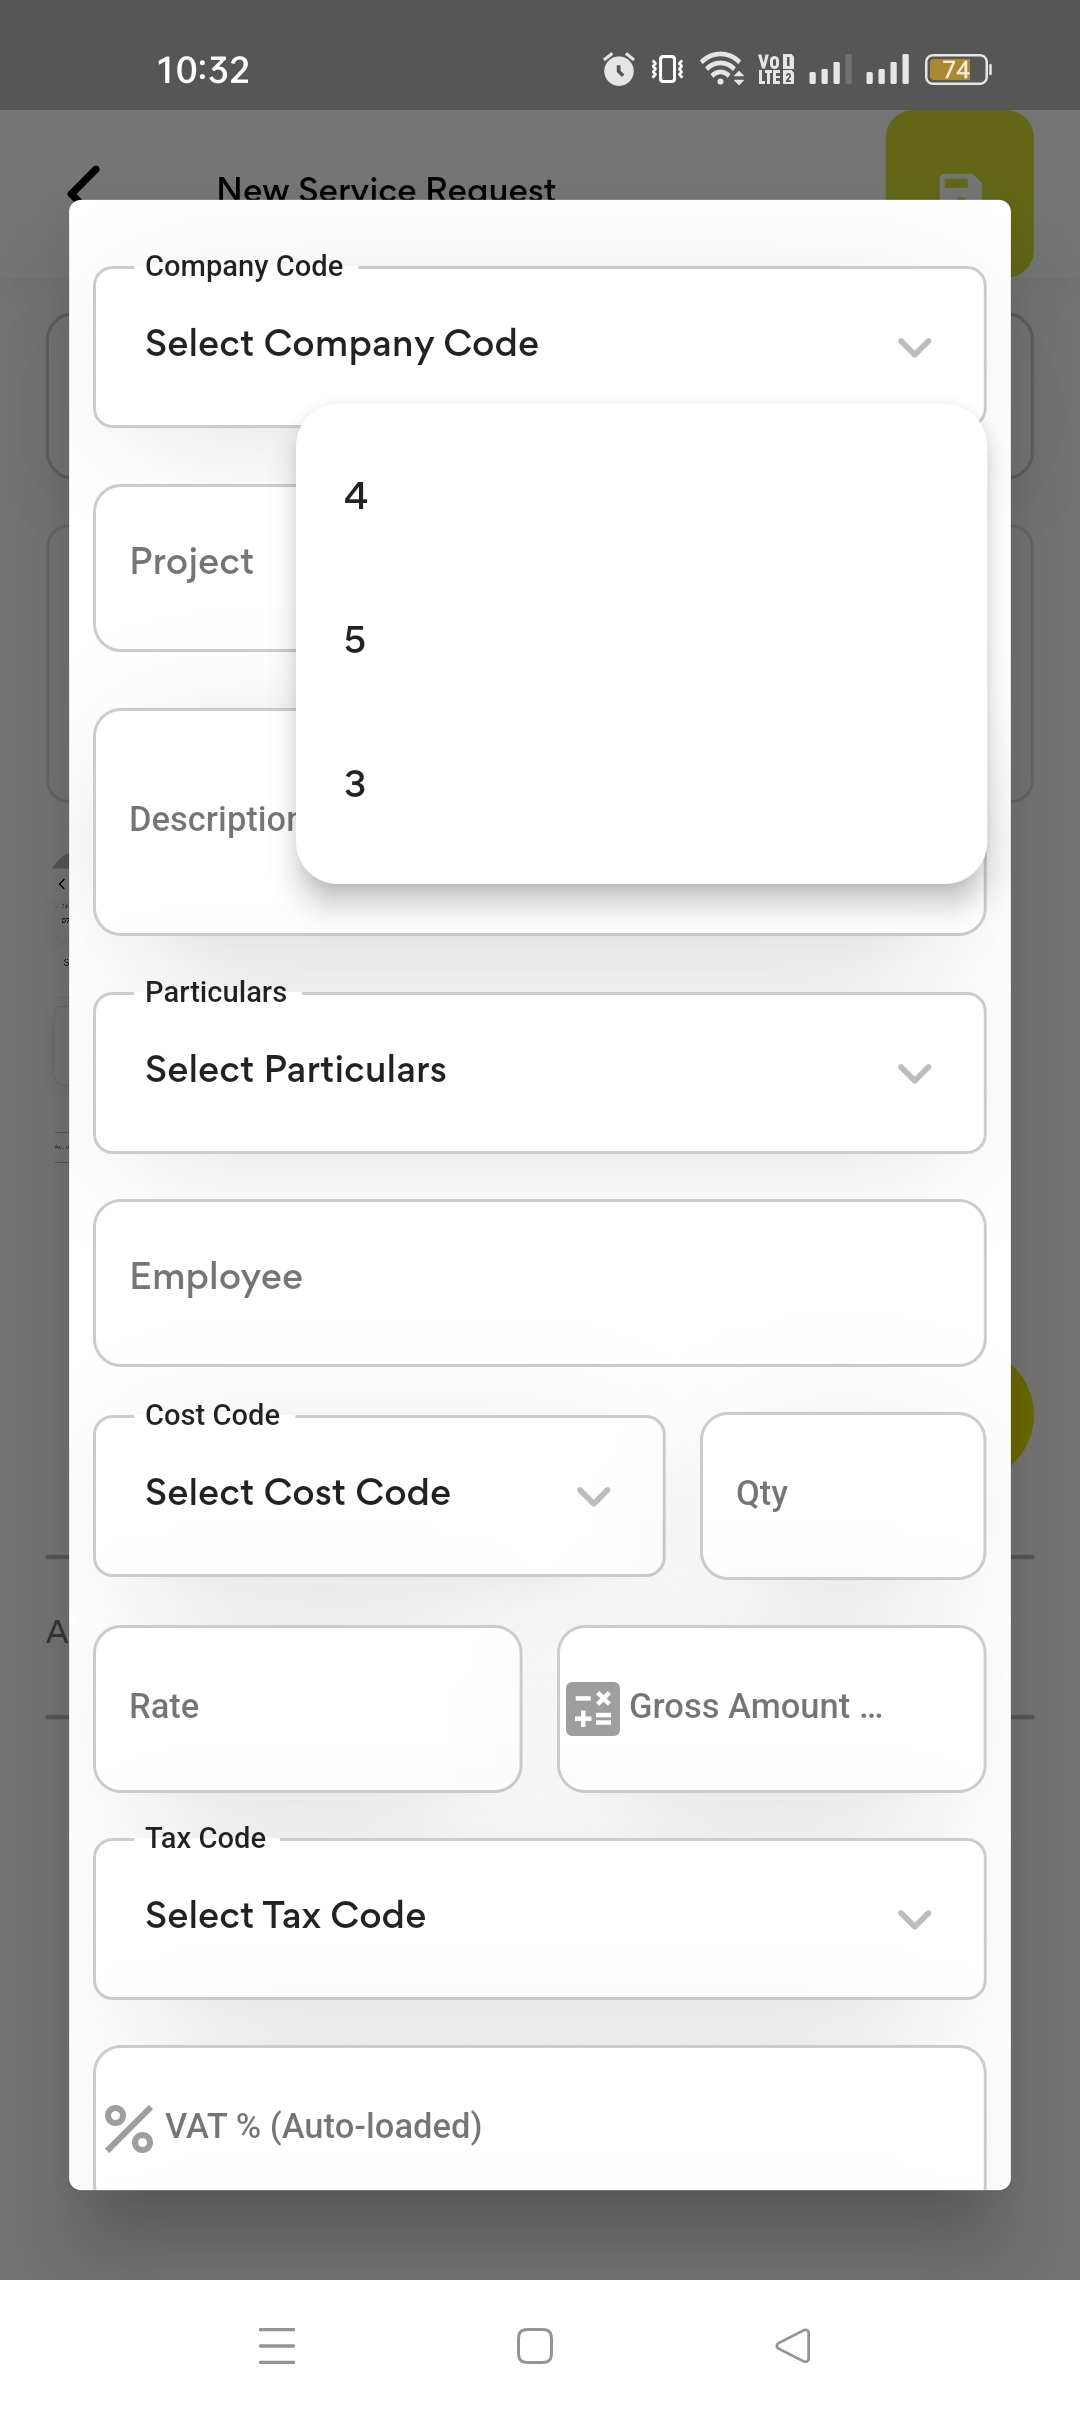Tap the calculator icon in Gross Amount
Screen dimensions: 1080x2412
[592, 1708]
